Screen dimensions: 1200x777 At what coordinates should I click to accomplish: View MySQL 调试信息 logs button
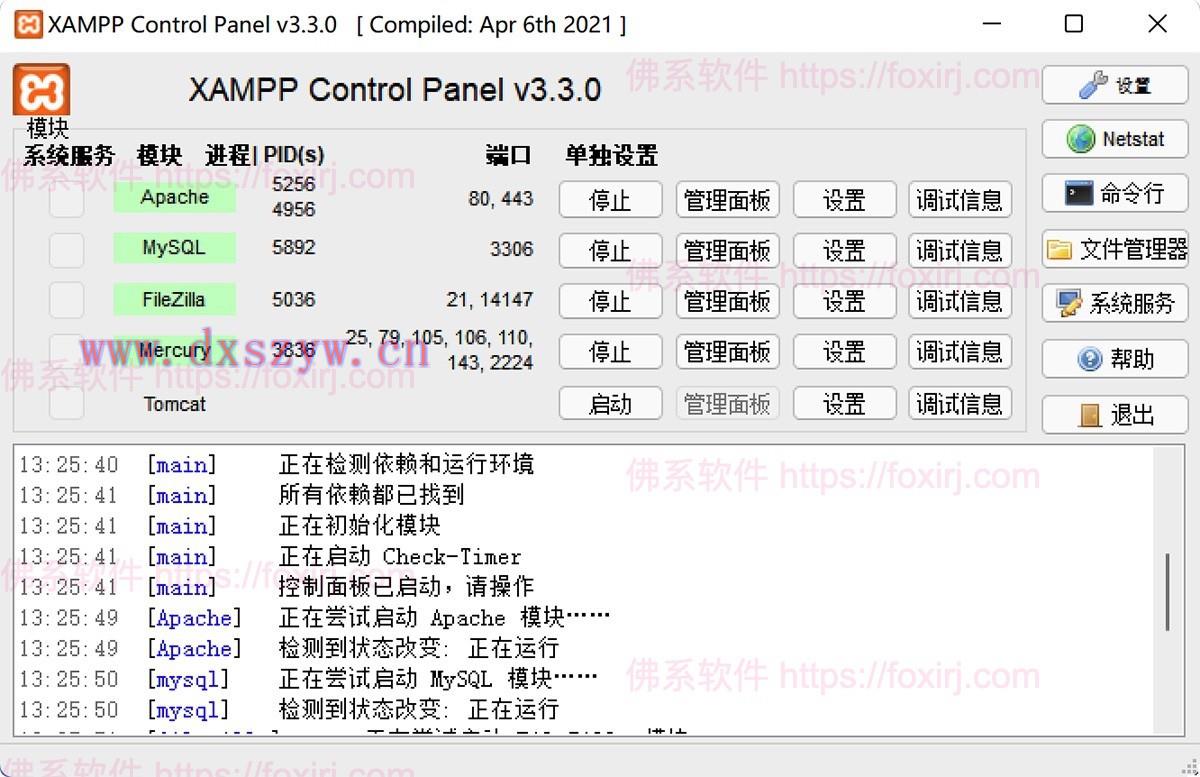click(960, 250)
